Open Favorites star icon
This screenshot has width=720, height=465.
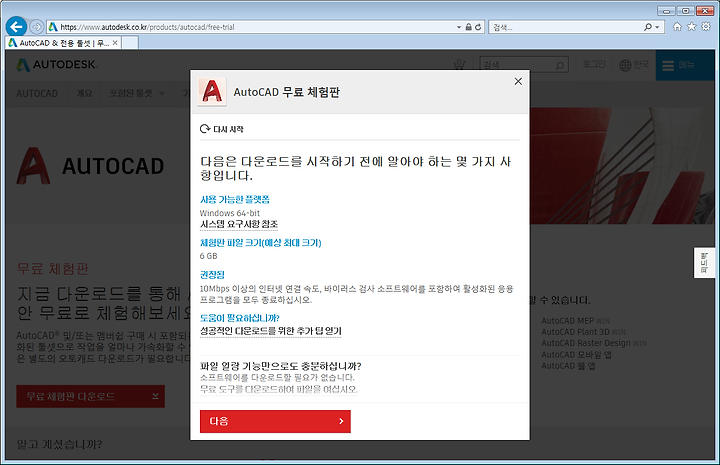point(692,27)
